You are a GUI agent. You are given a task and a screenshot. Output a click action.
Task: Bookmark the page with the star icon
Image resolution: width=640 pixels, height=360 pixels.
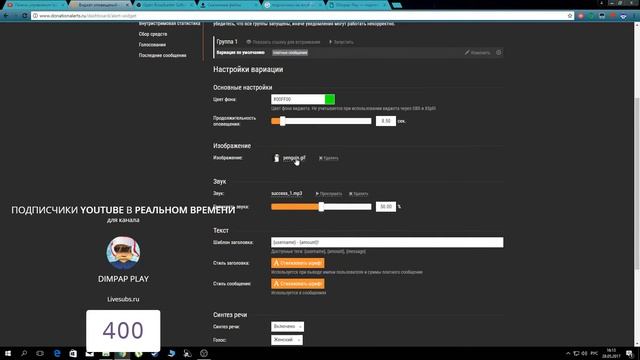(570, 16)
